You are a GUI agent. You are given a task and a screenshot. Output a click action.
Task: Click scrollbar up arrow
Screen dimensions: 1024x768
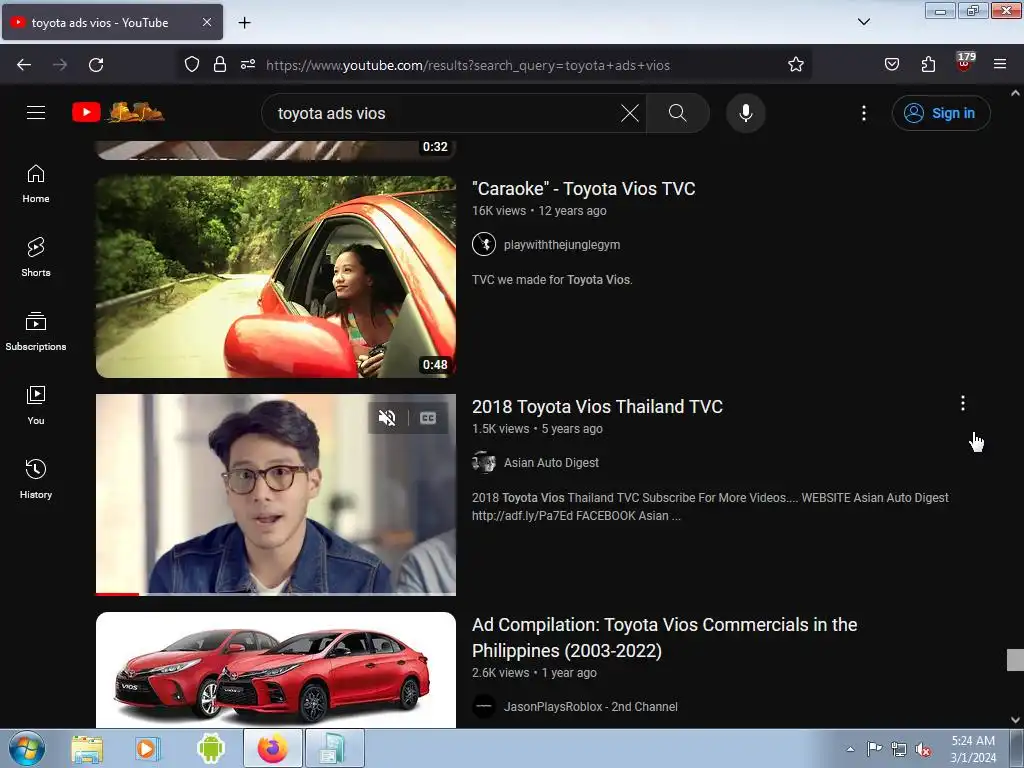click(x=1015, y=93)
